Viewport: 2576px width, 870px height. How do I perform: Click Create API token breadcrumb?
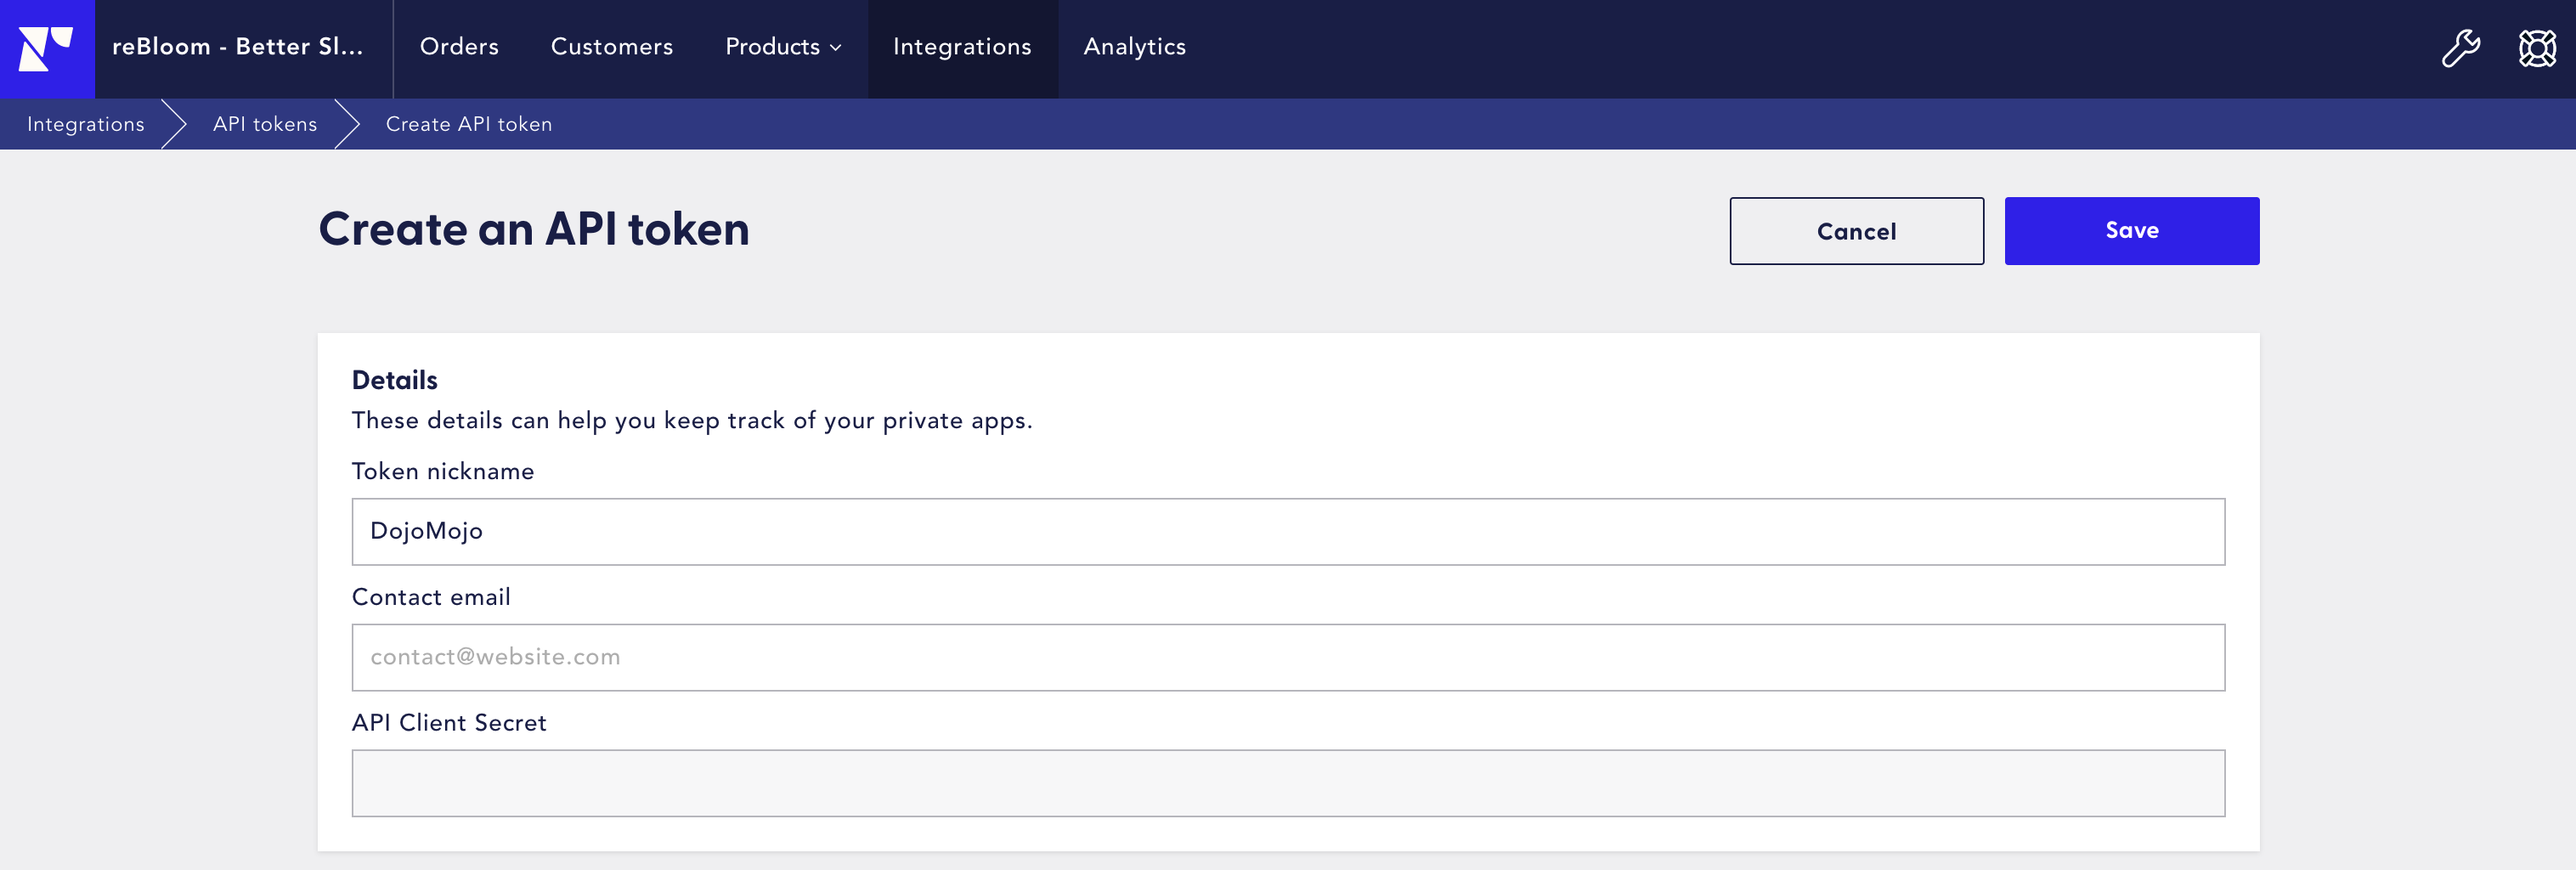point(469,124)
